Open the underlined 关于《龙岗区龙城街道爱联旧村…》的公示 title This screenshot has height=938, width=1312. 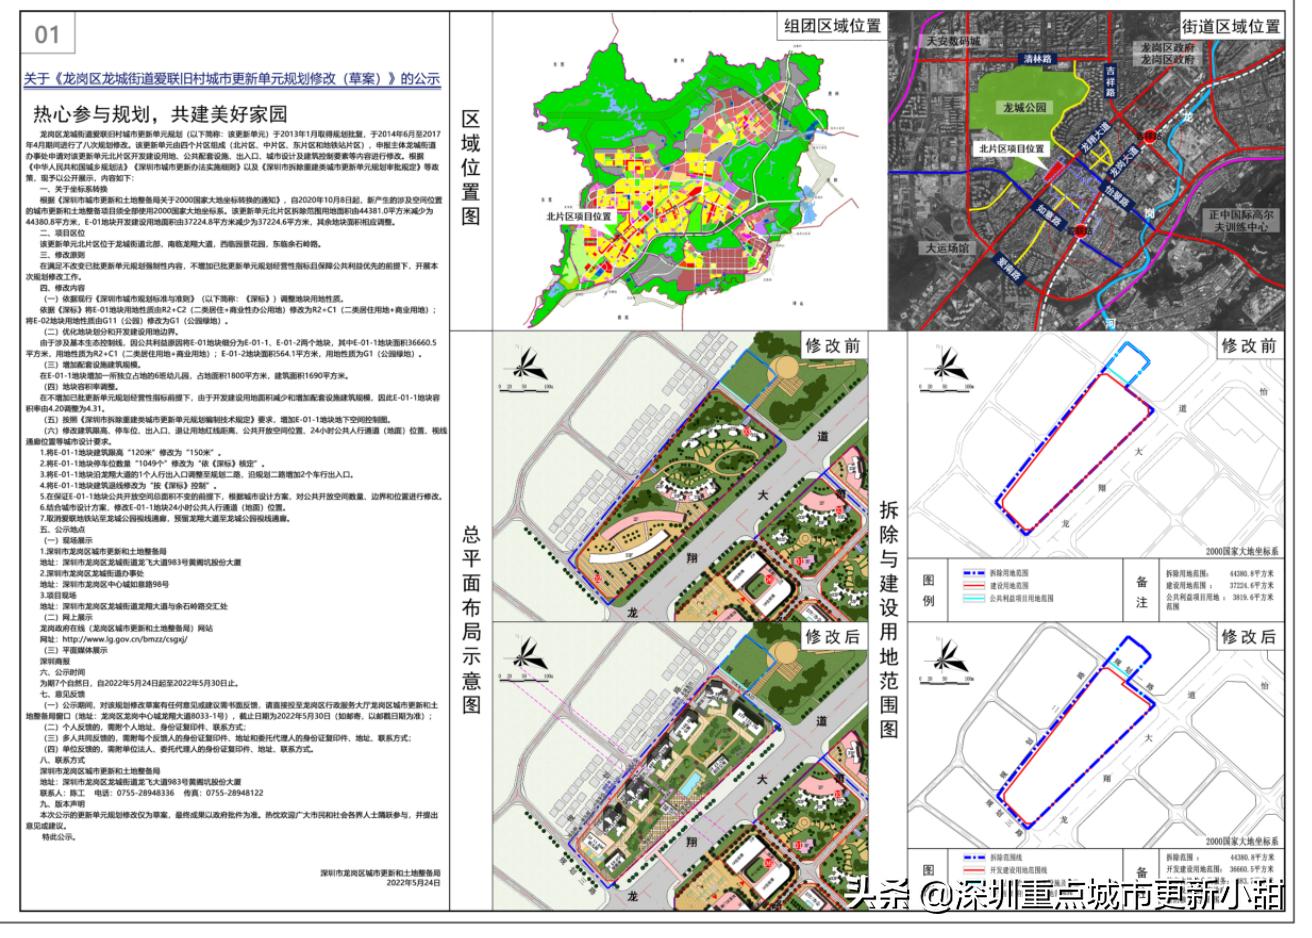(x=232, y=80)
